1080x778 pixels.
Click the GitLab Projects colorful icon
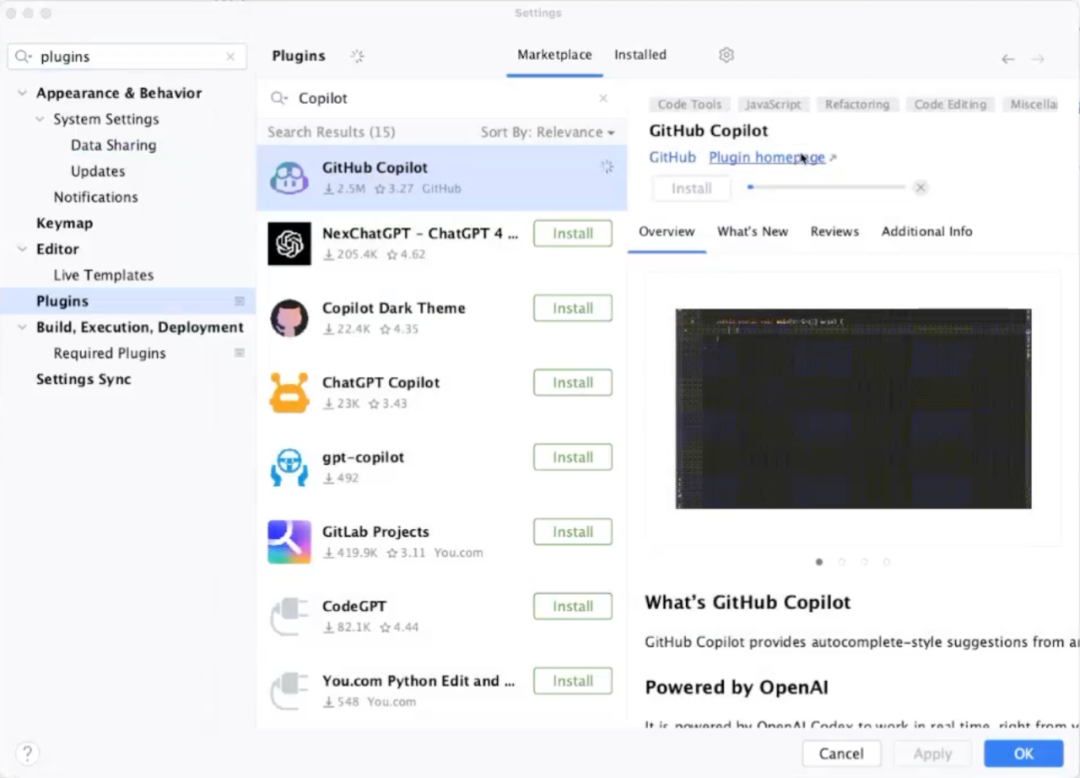[289, 542]
